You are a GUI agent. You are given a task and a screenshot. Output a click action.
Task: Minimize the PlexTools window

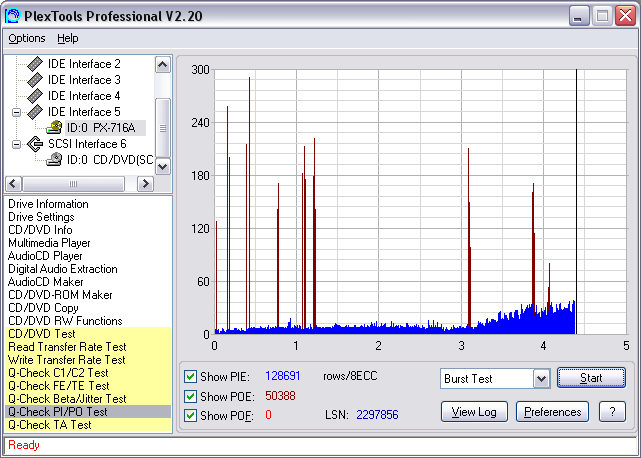point(579,16)
